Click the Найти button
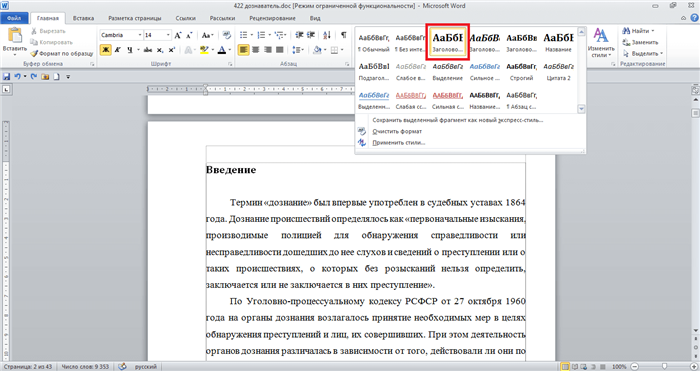The width and height of the screenshot is (700, 371). tap(638, 31)
